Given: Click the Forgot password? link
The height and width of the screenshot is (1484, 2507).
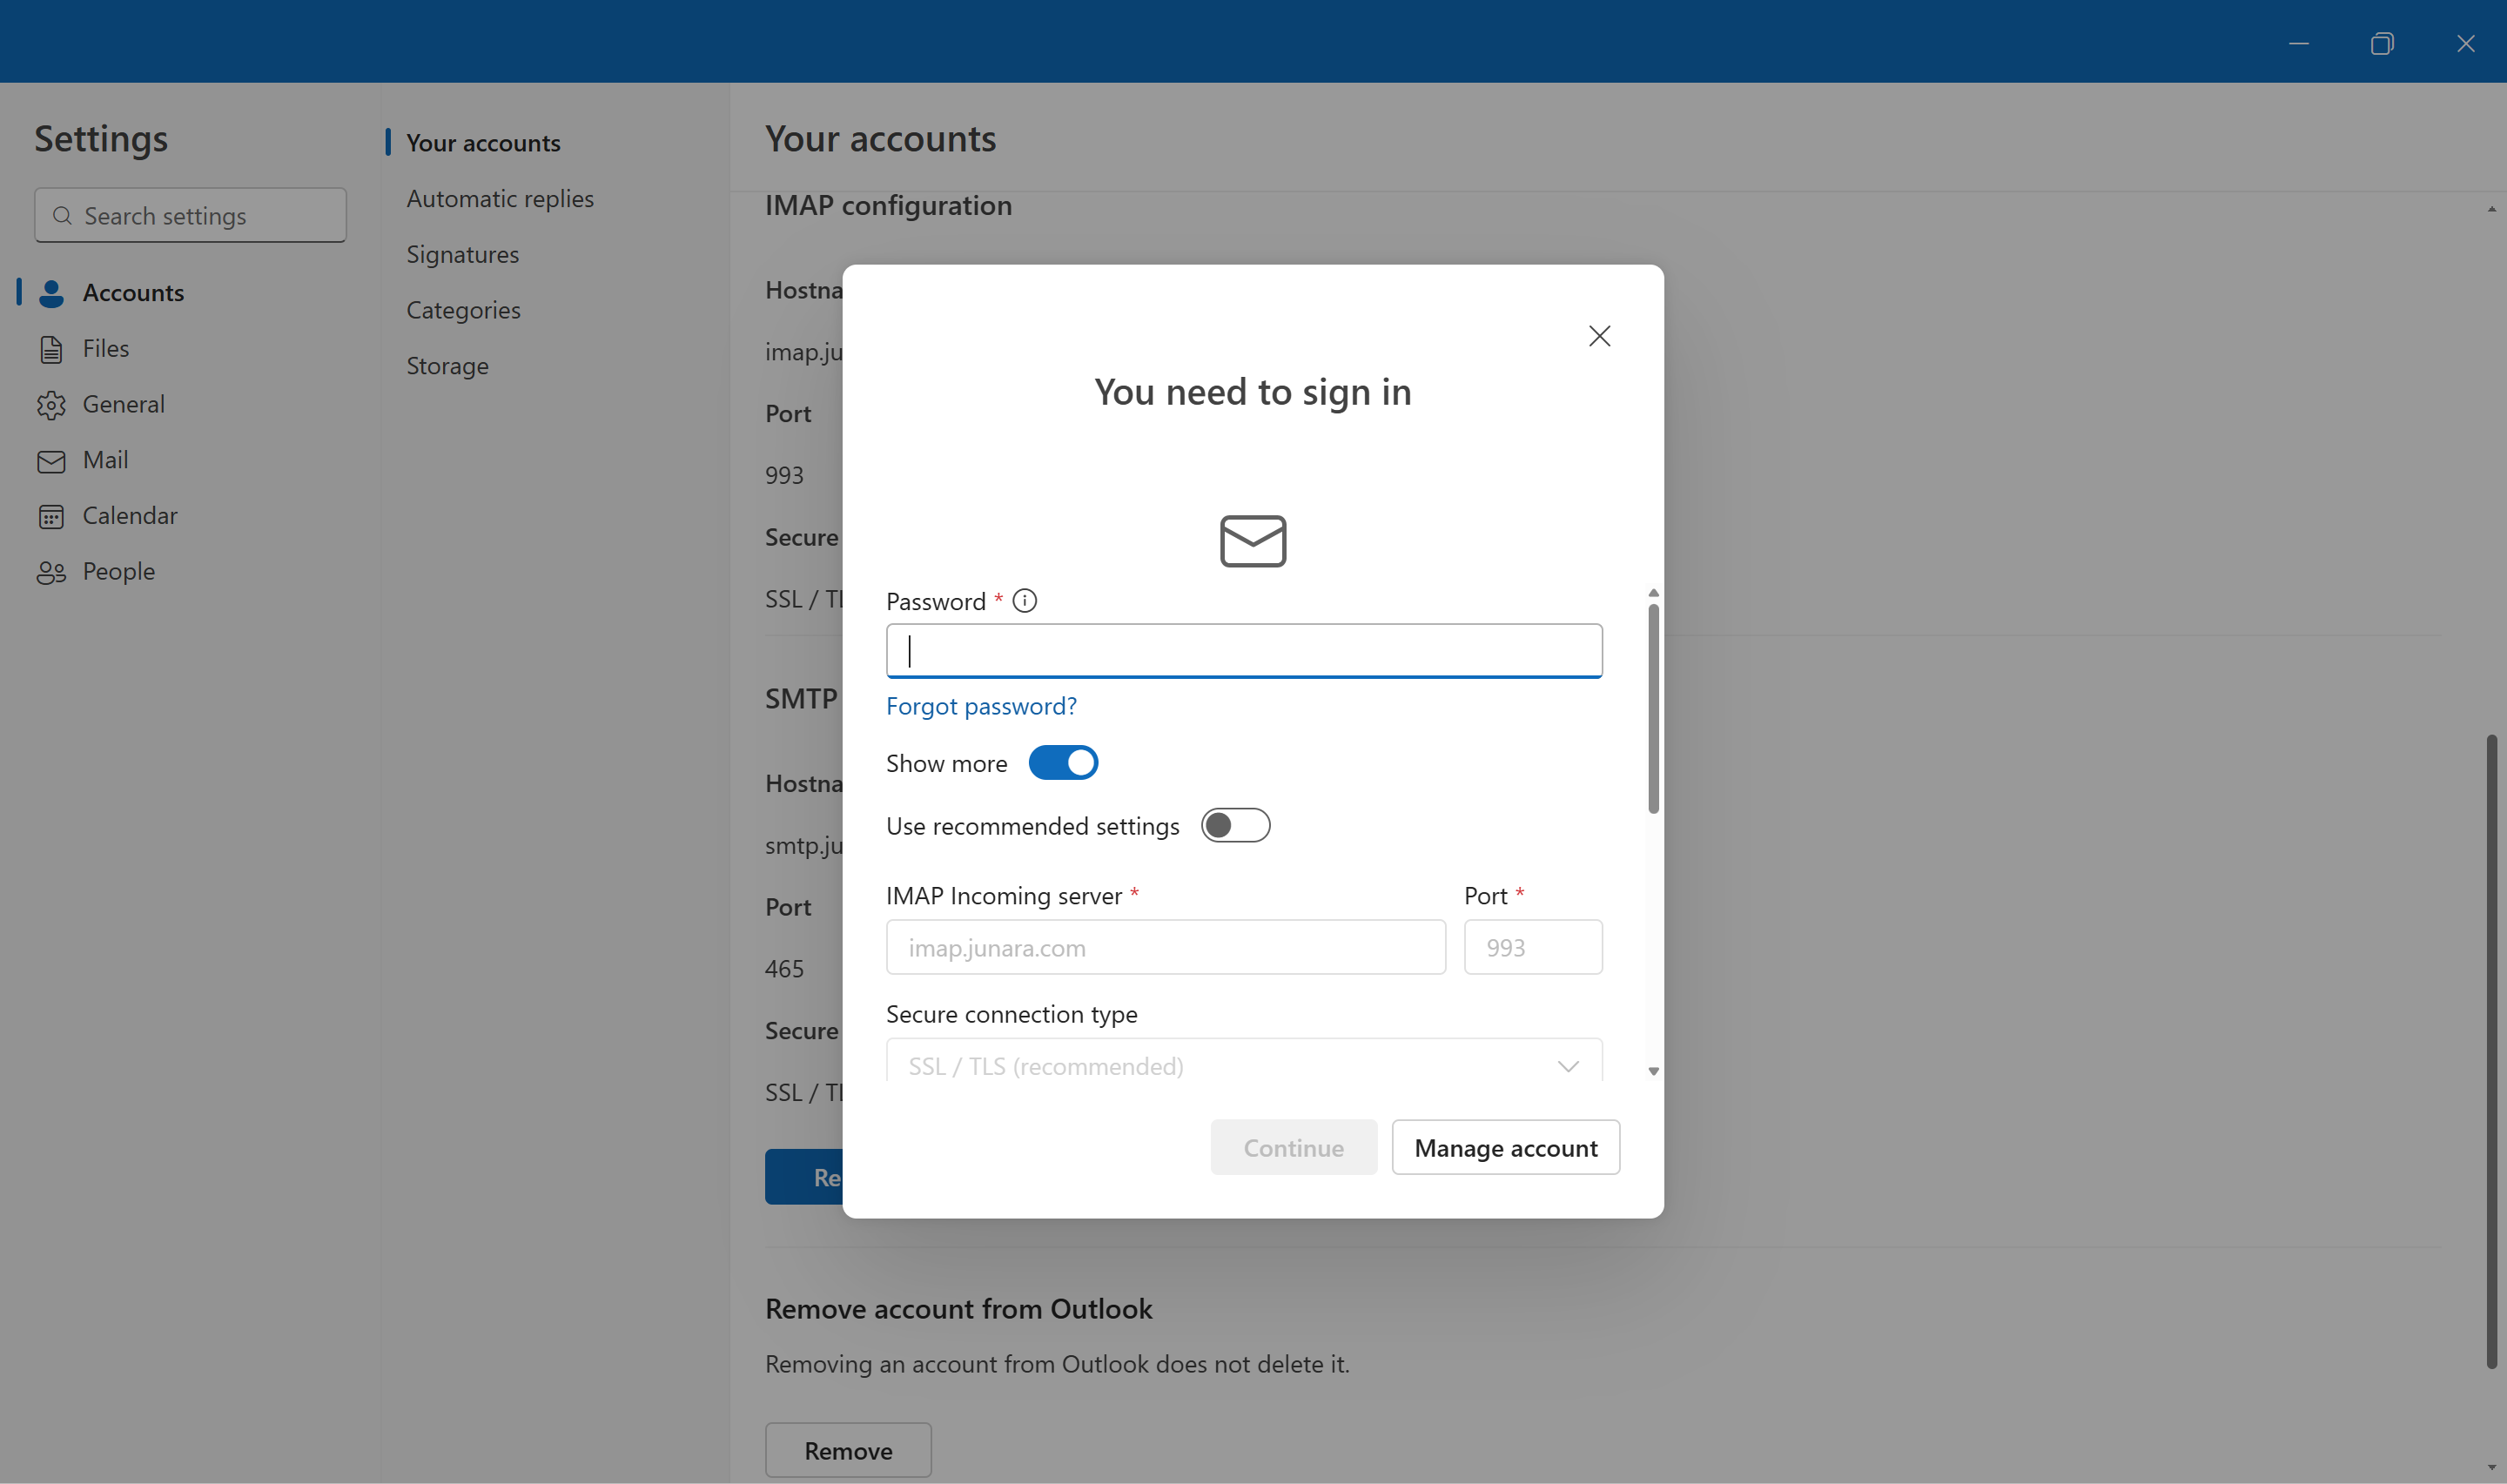Looking at the screenshot, I should coord(981,706).
